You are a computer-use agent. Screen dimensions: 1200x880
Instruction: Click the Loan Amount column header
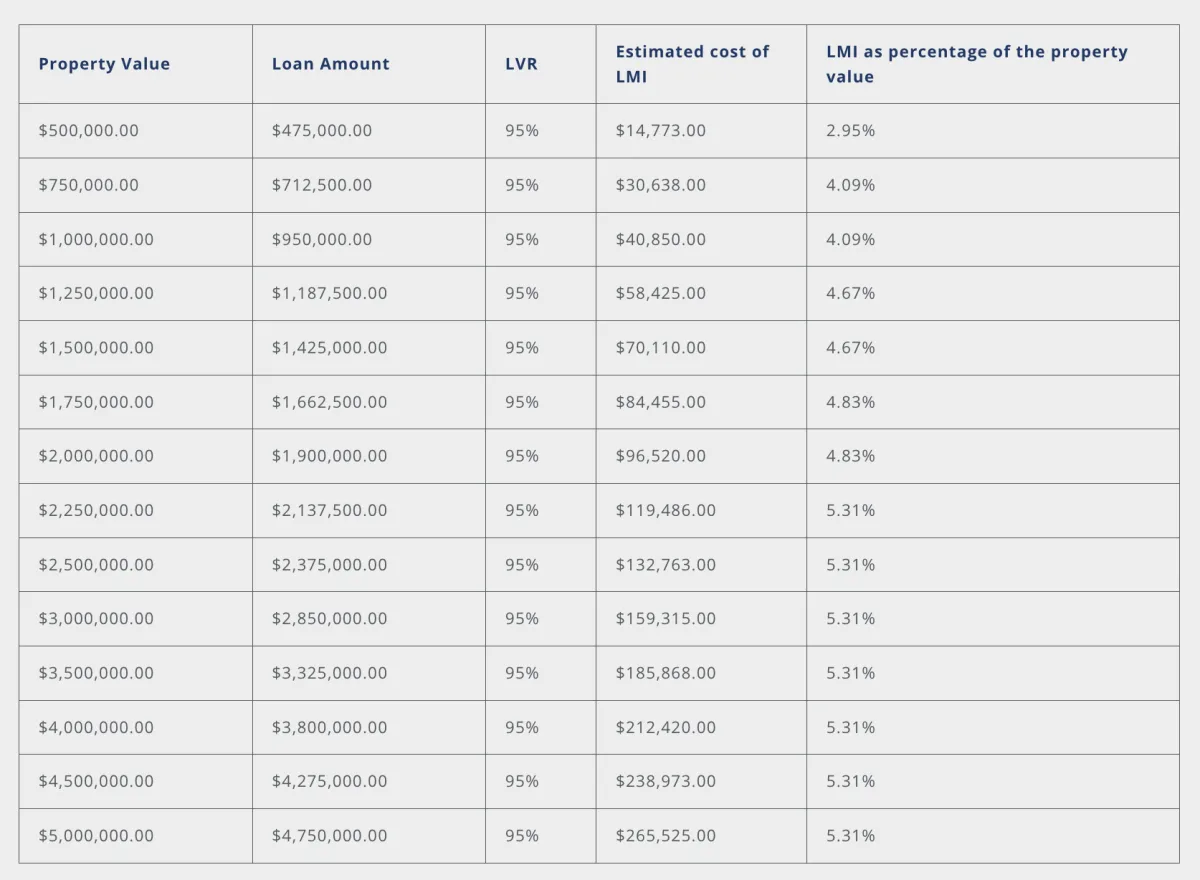tap(330, 64)
